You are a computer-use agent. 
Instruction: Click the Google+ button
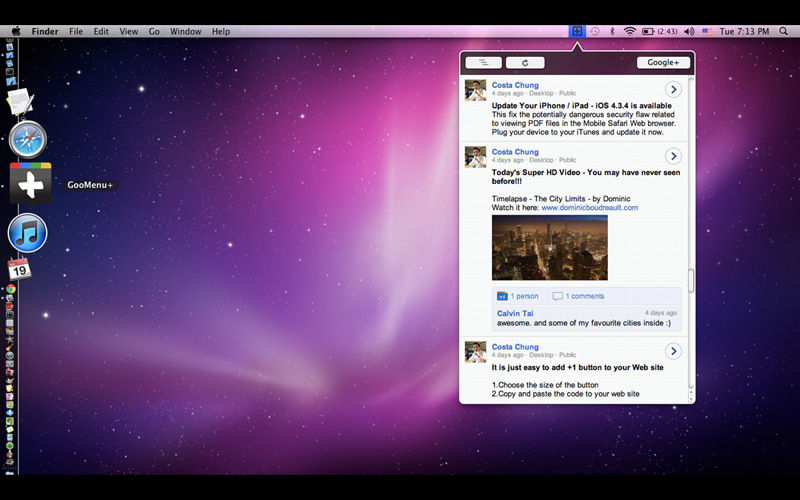tap(663, 62)
